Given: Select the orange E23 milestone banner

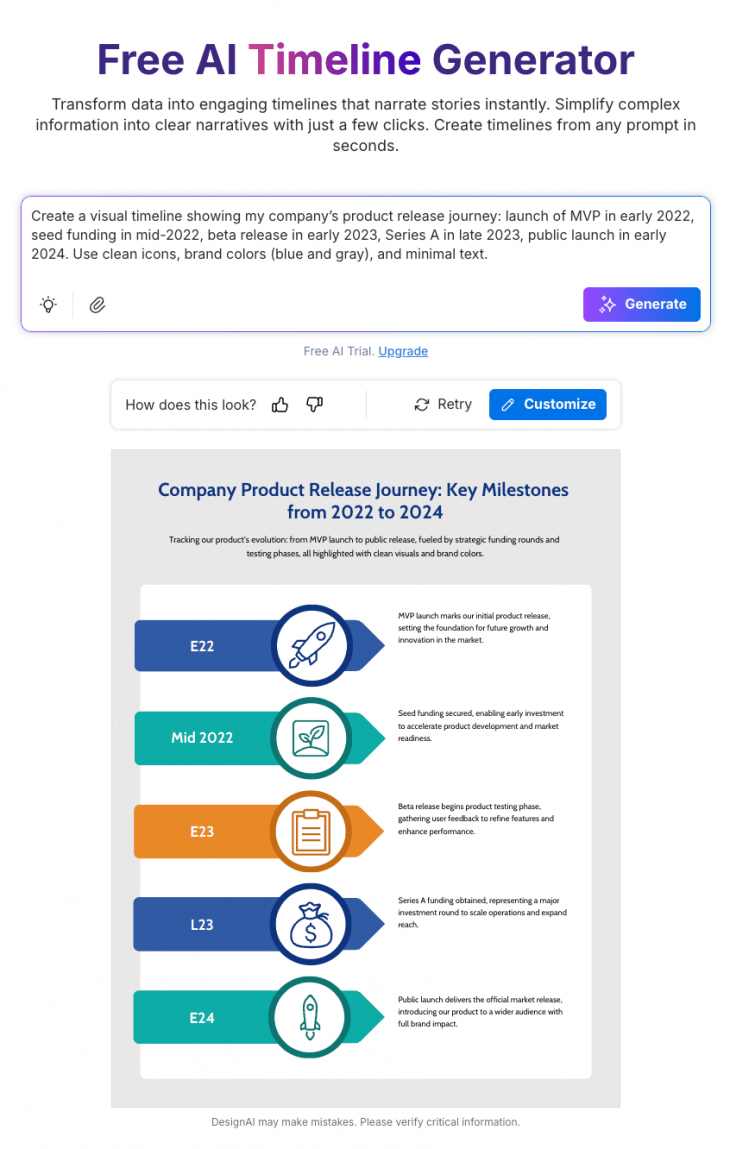Looking at the screenshot, I should pos(202,831).
